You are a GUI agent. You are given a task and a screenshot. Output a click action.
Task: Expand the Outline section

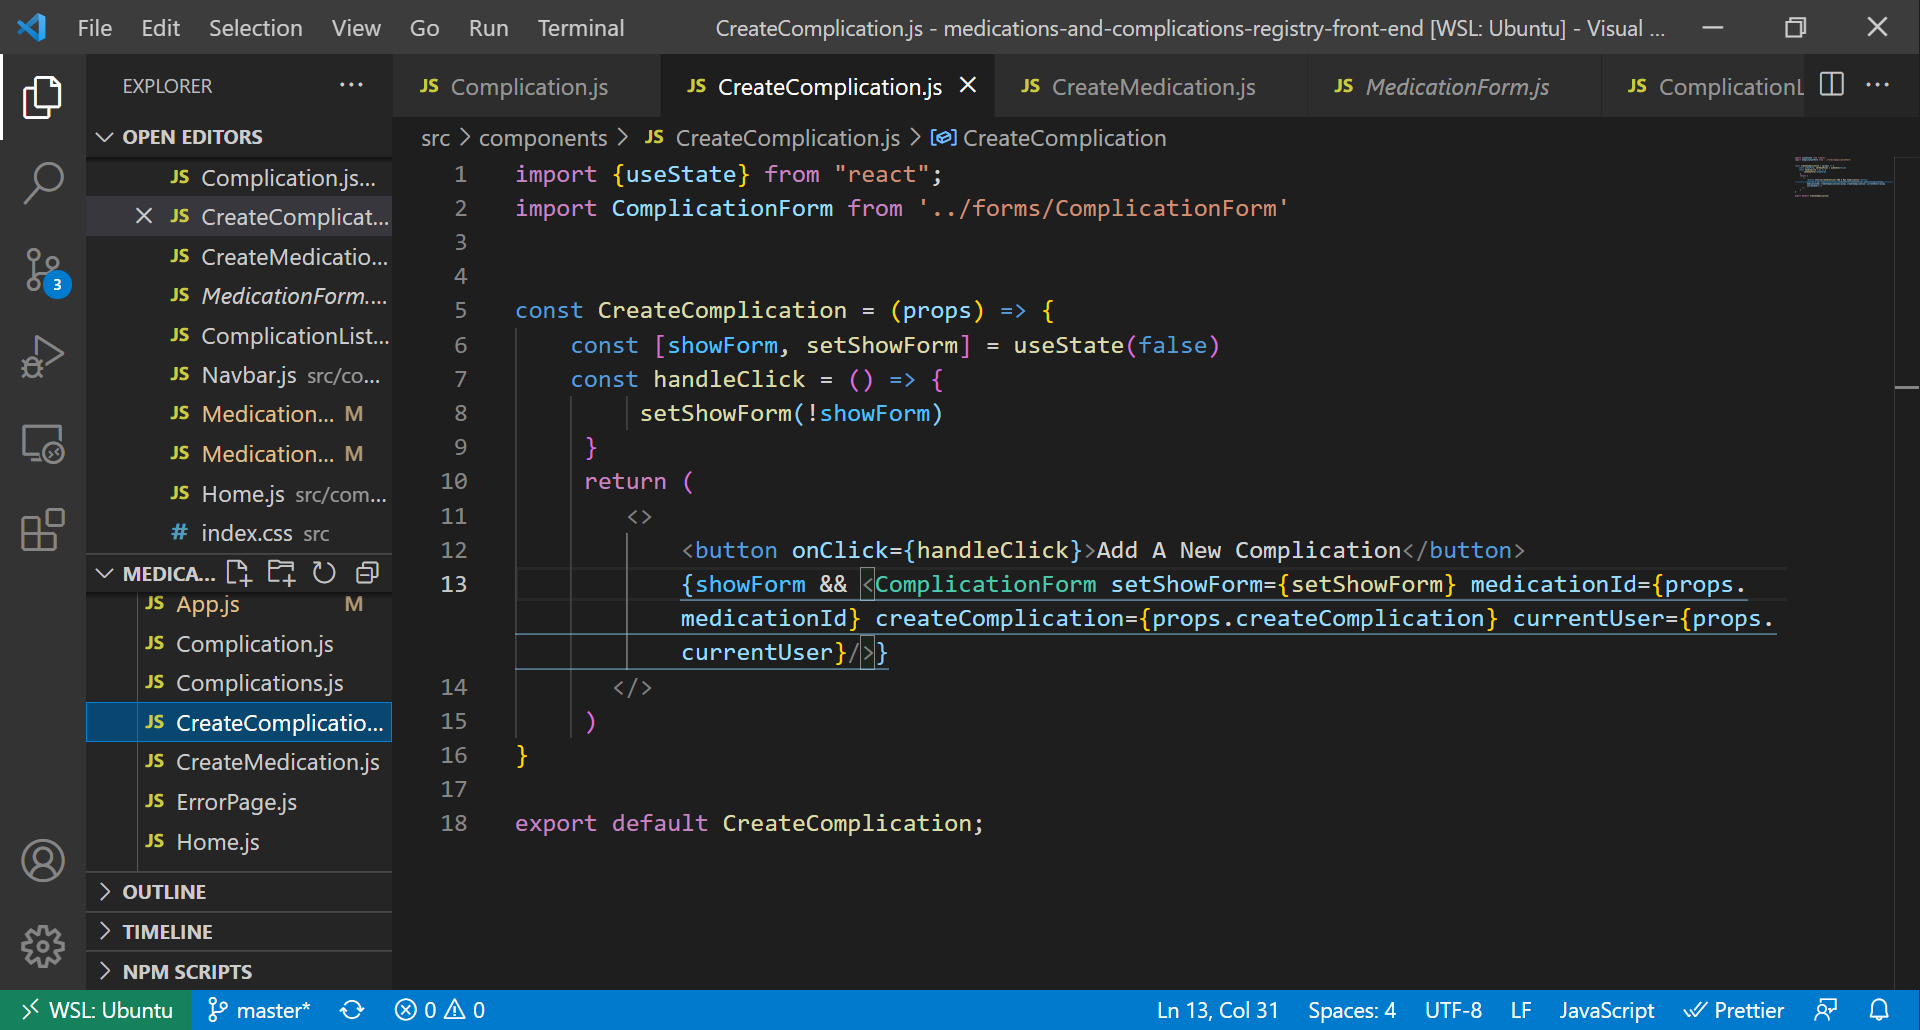pos(164,892)
